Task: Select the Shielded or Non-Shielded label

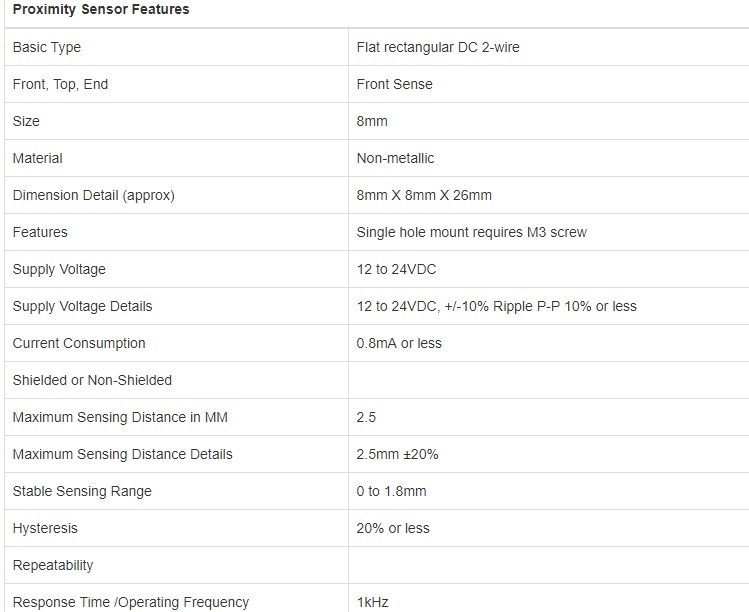Action: 92,380
